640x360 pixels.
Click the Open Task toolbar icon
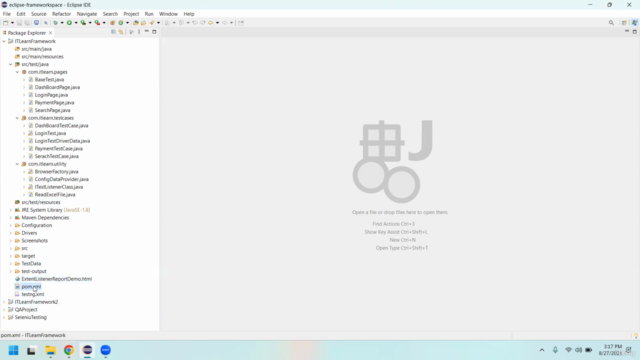click(143, 23)
